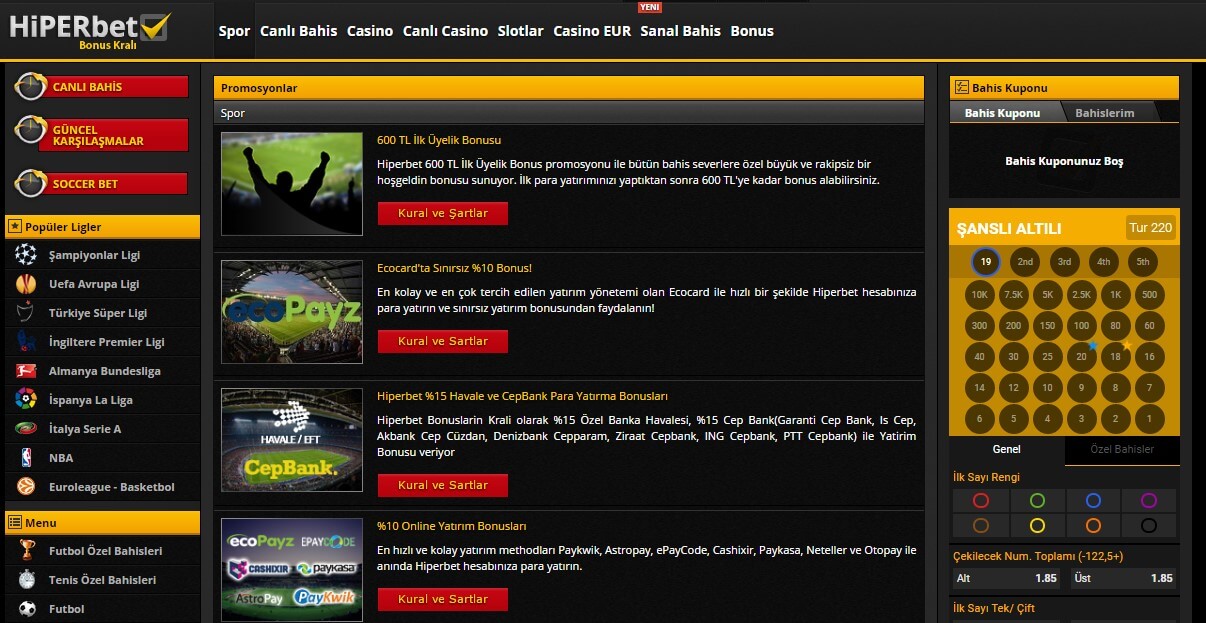Click the soccer ball icon beside Futbol

pos(27,609)
